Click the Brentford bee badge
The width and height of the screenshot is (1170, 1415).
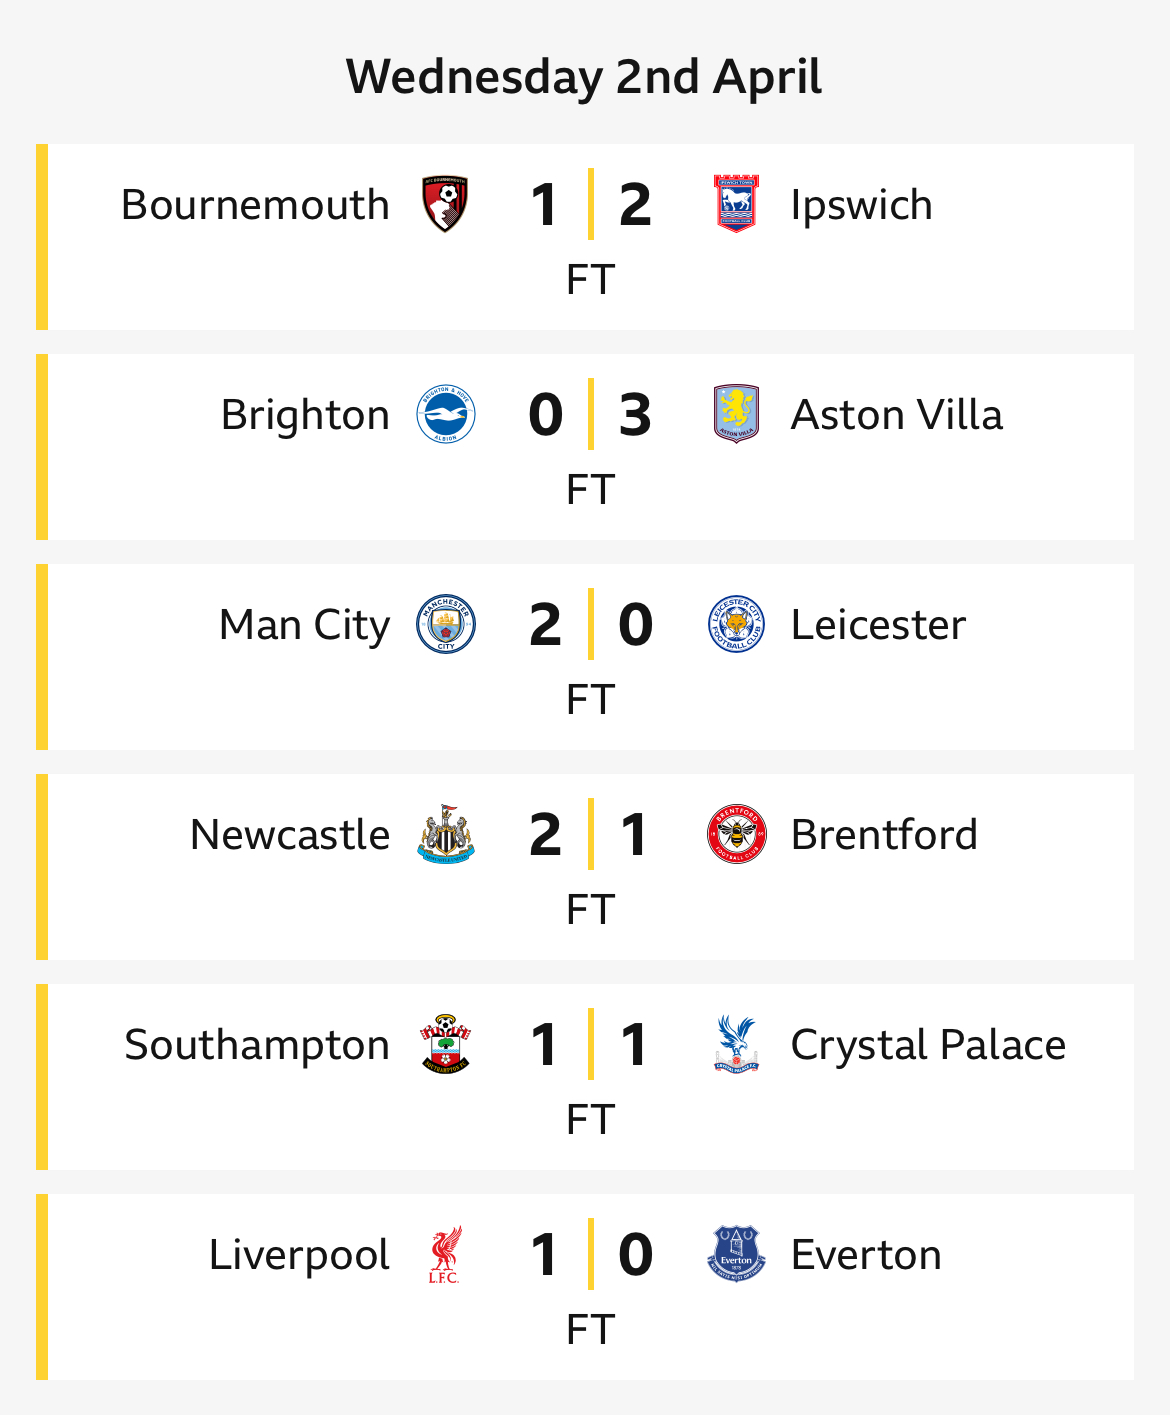pos(736,835)
